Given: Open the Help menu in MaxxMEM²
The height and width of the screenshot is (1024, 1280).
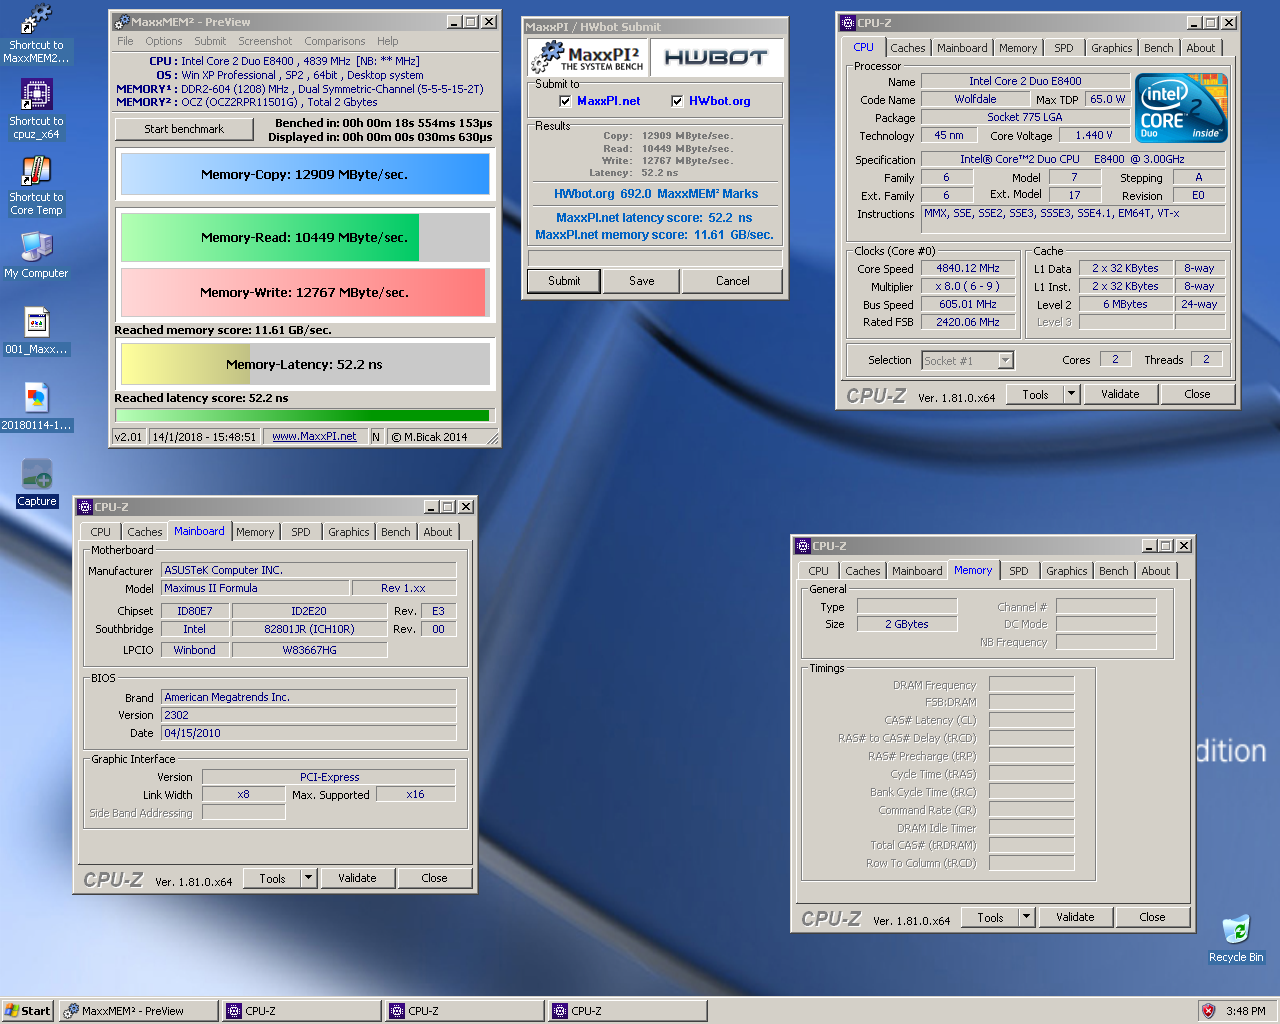Looking at the screenshot, I should pos(388,41).
